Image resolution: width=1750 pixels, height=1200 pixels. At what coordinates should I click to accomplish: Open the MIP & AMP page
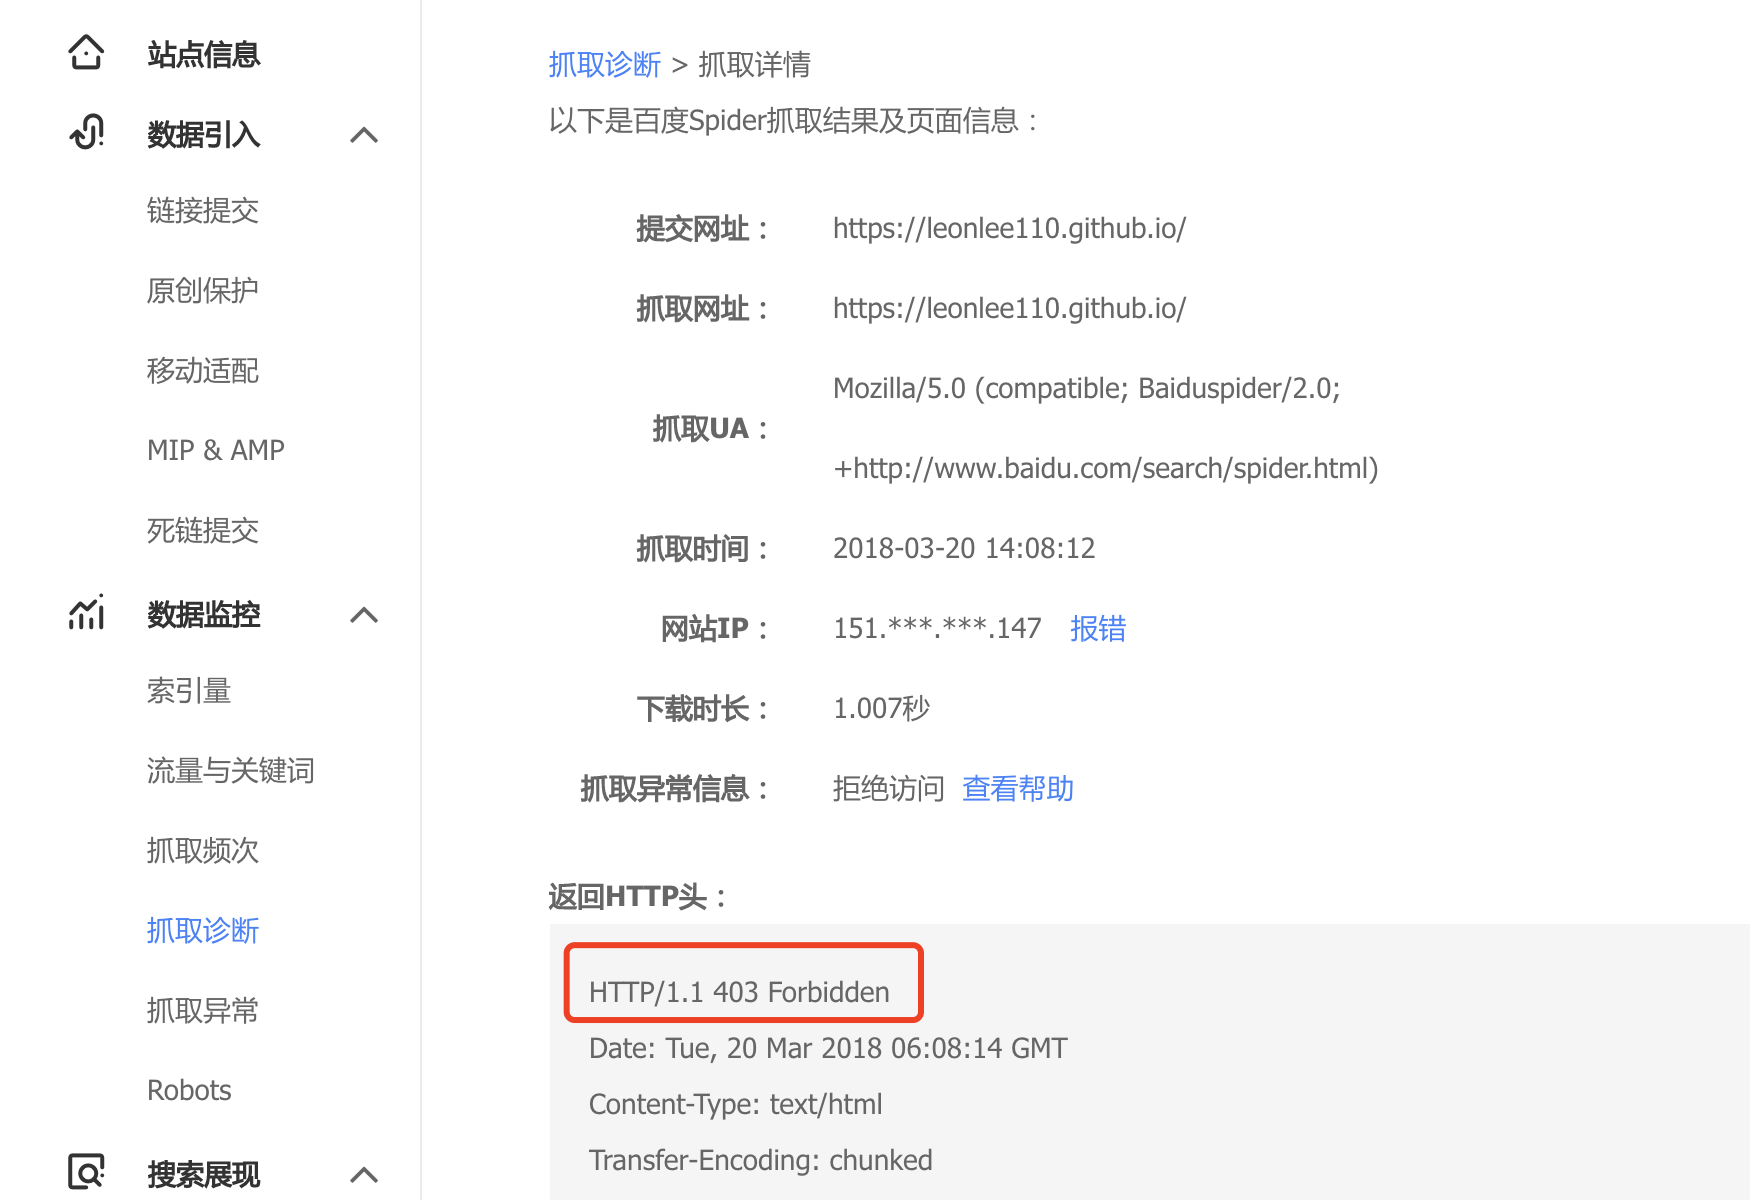pyautogui.click(x=216, y=450)
